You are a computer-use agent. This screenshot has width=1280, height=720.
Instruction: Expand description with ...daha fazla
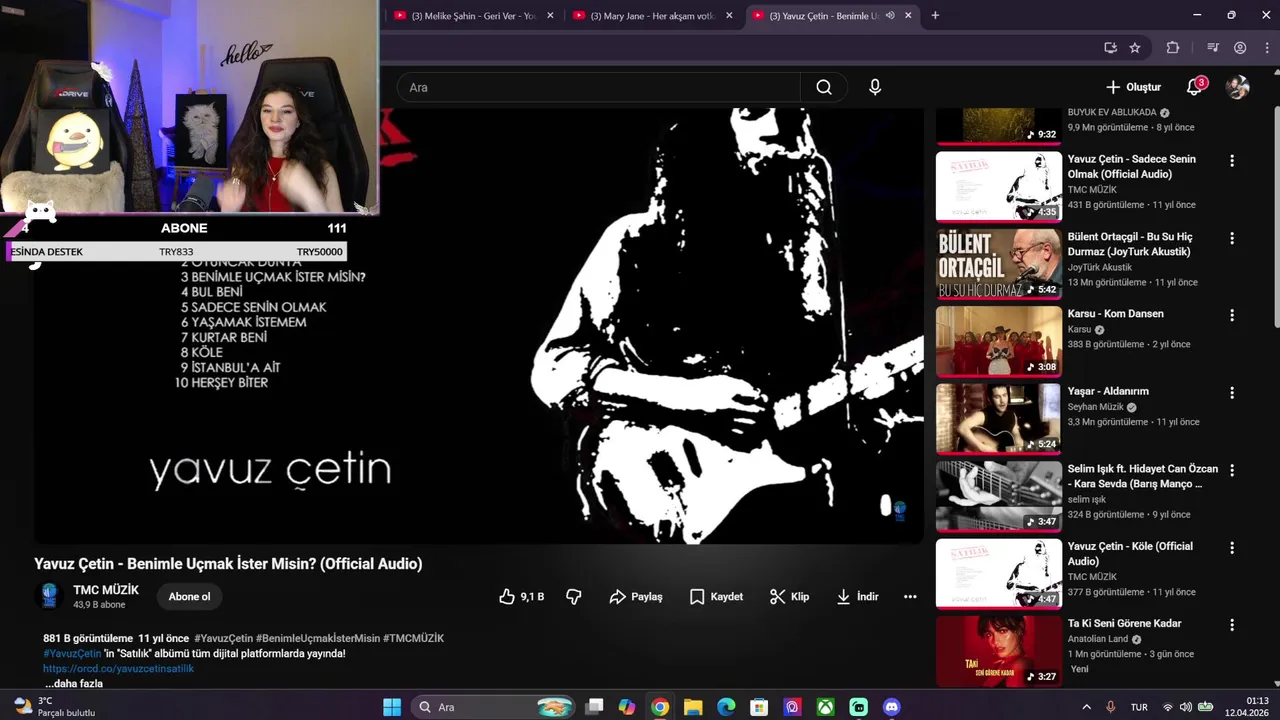[x=74, y=684]
